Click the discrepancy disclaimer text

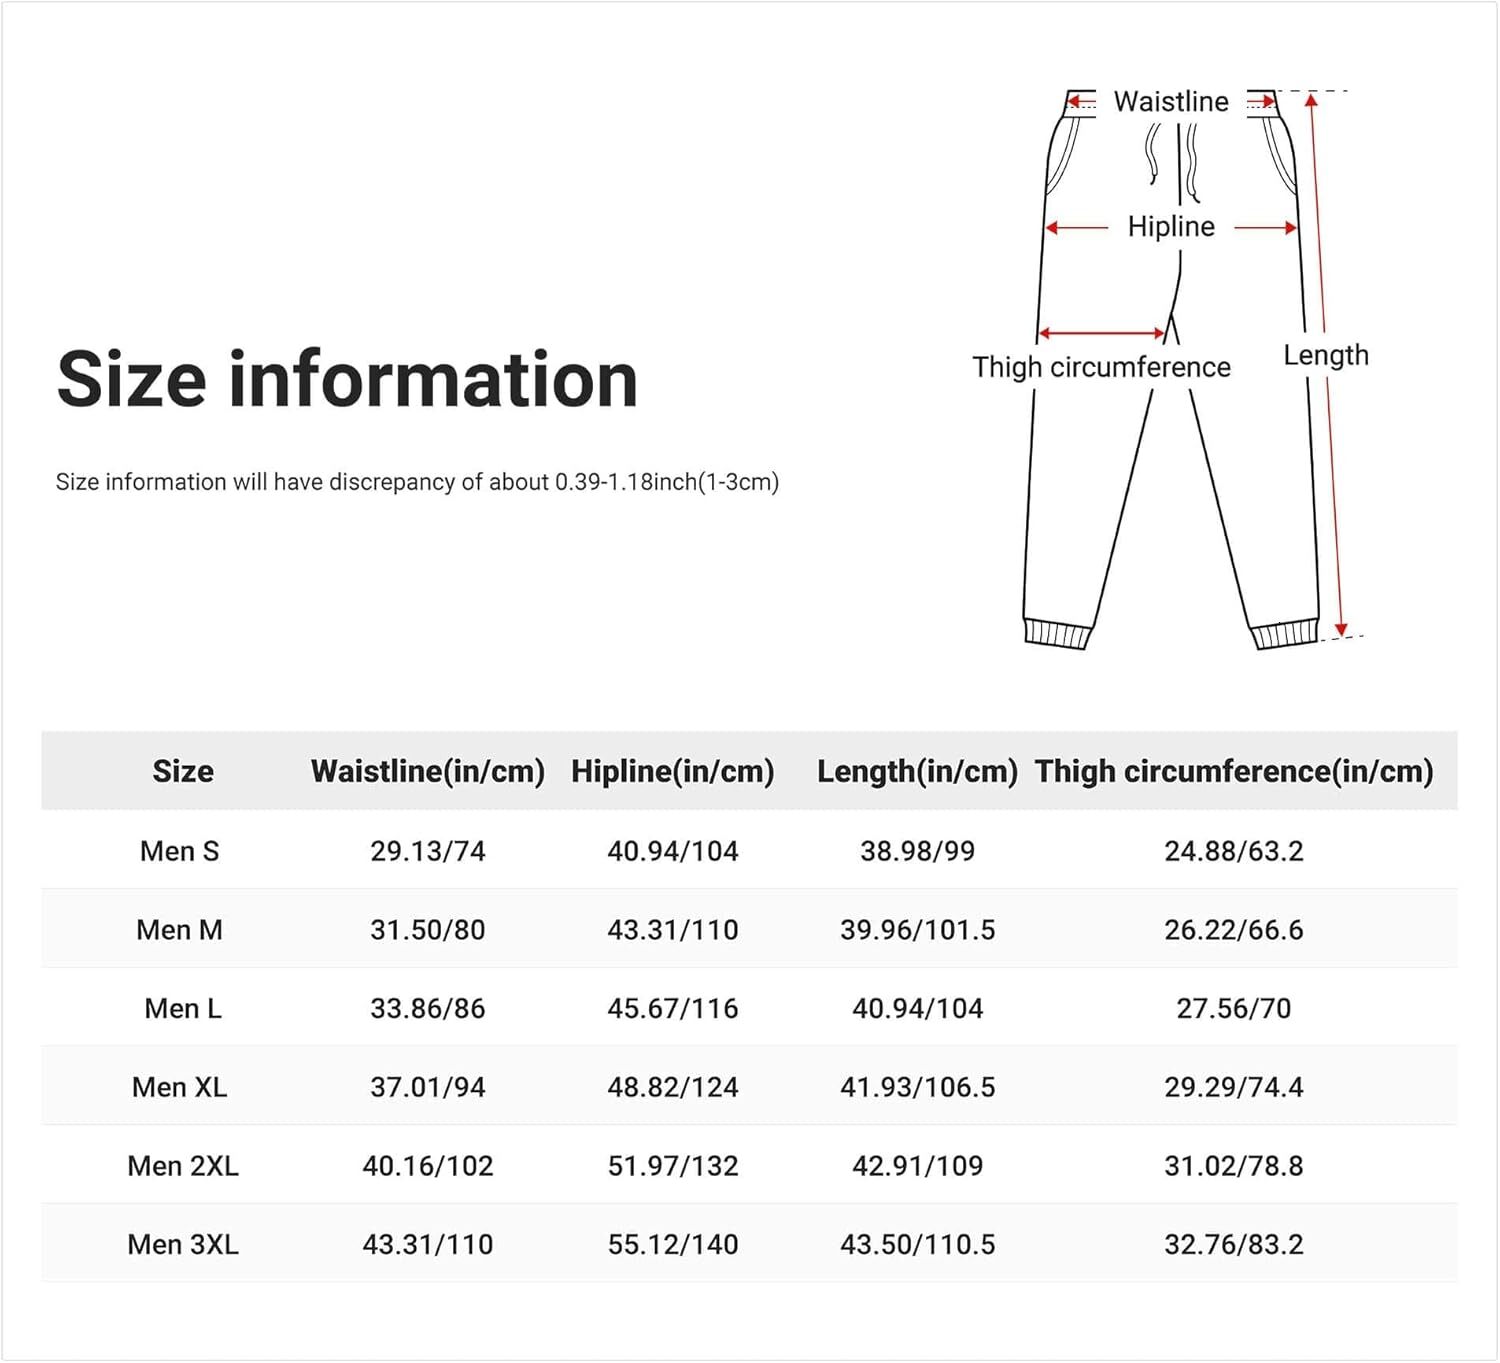420,481
